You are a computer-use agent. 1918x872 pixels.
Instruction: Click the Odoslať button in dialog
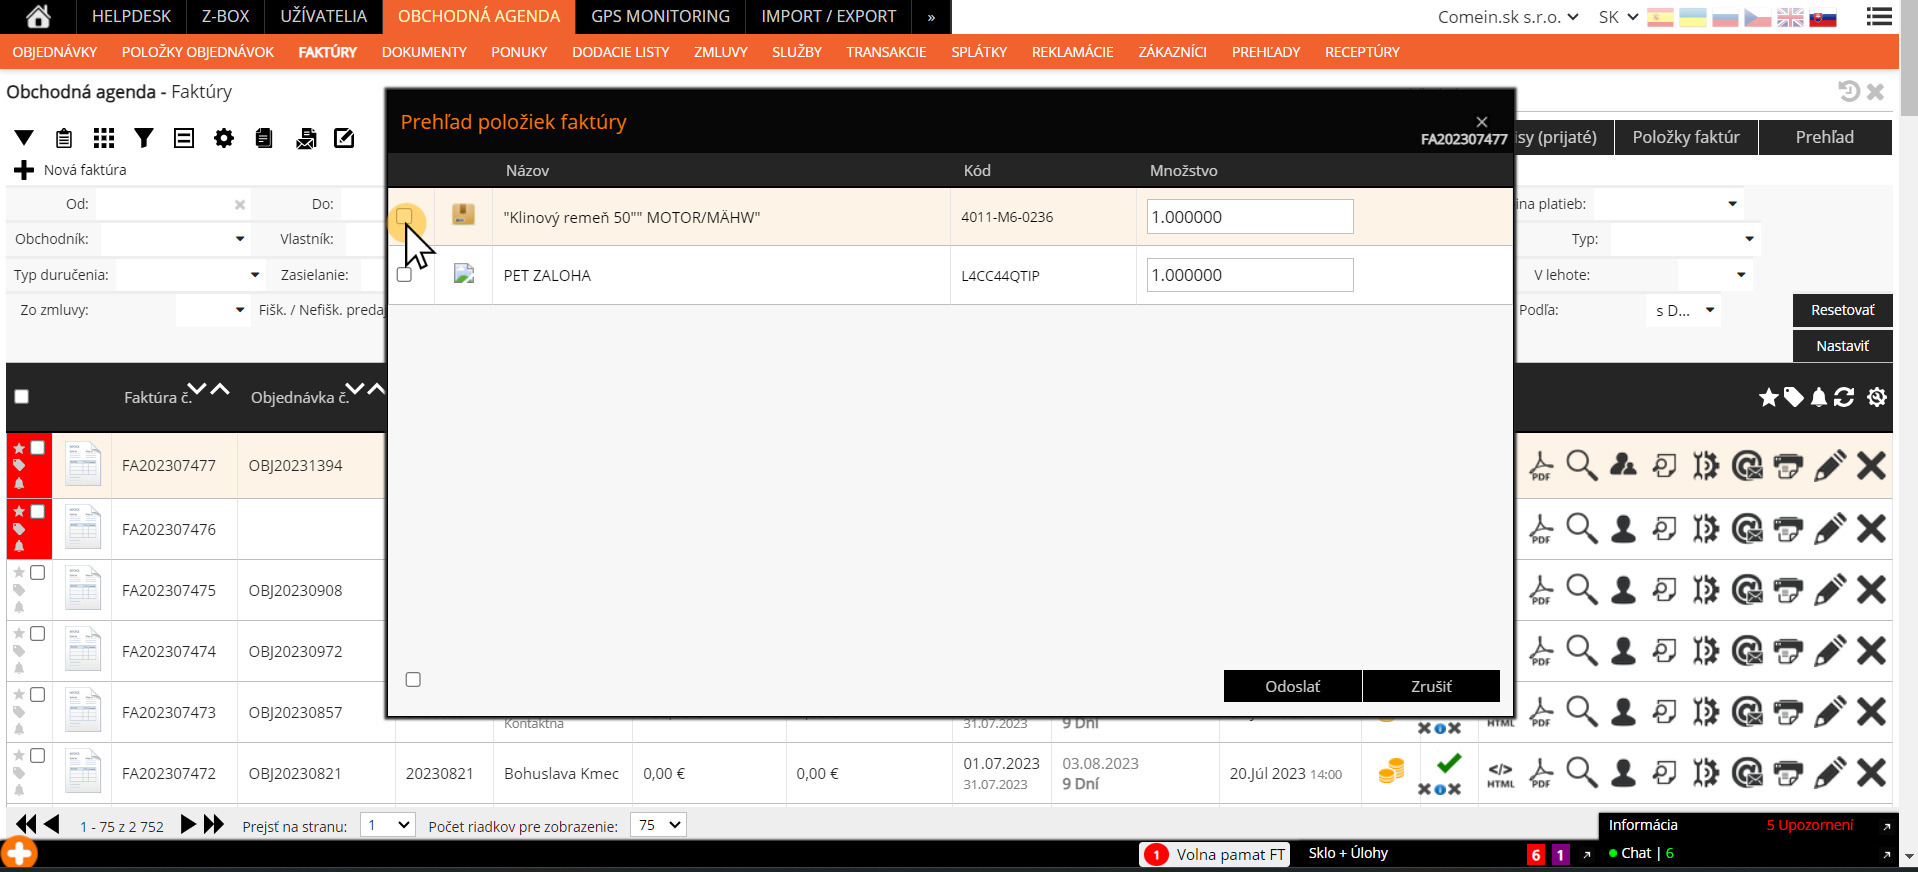pos(1292,686)
